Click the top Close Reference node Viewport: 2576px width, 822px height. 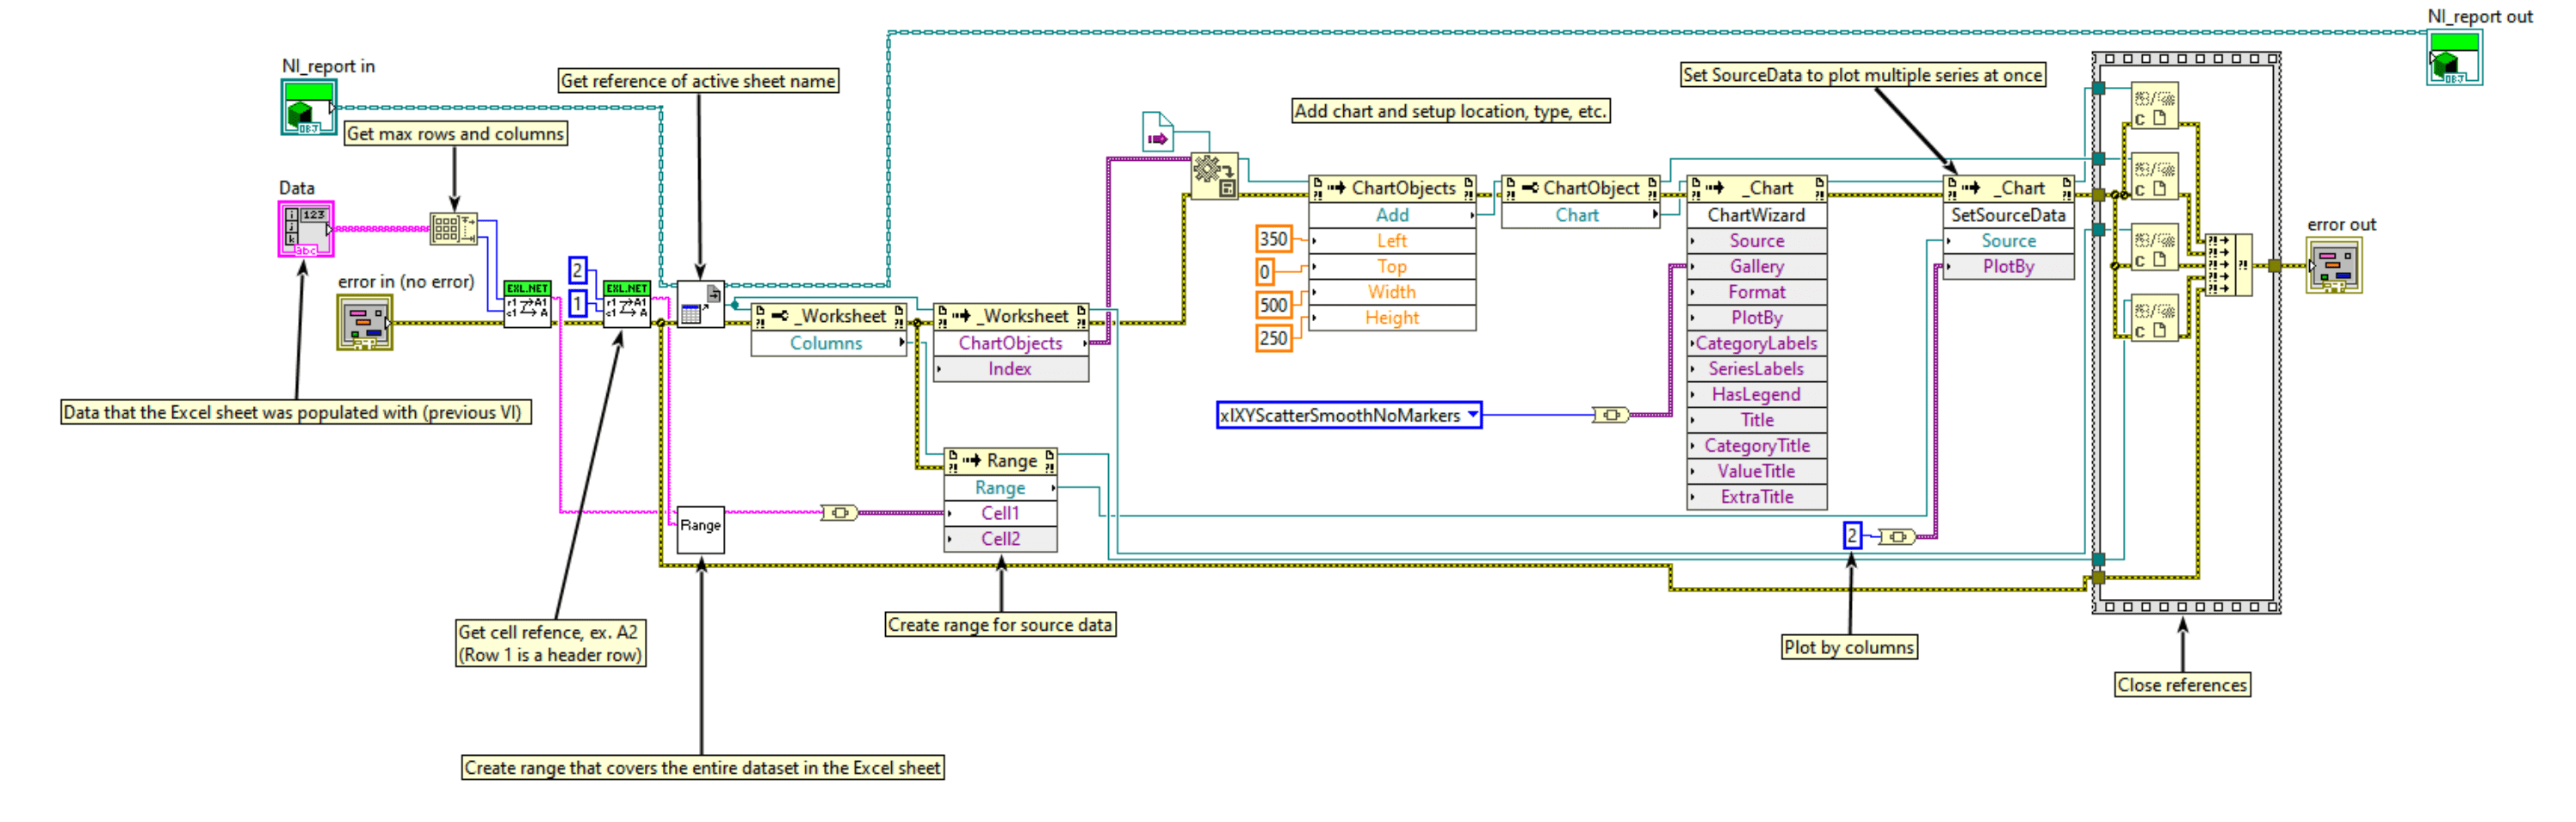click(2154, 106)
